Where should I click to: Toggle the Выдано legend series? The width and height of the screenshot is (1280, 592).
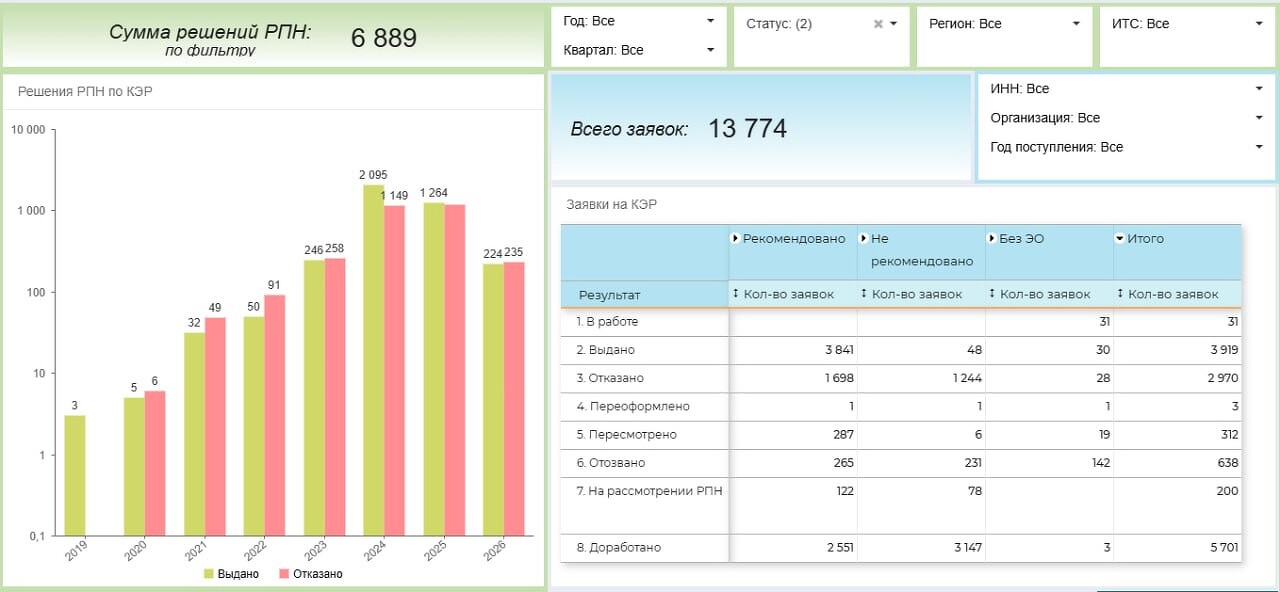point(231,574)
